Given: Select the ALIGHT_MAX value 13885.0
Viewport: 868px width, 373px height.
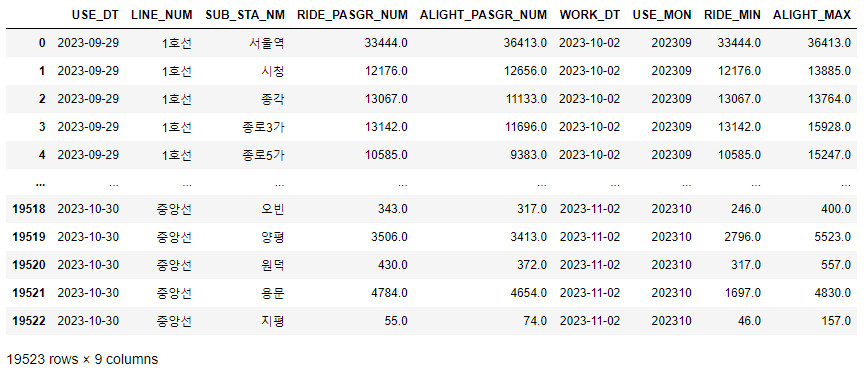Looking at the screenshot, I should (x=829, y=71).
